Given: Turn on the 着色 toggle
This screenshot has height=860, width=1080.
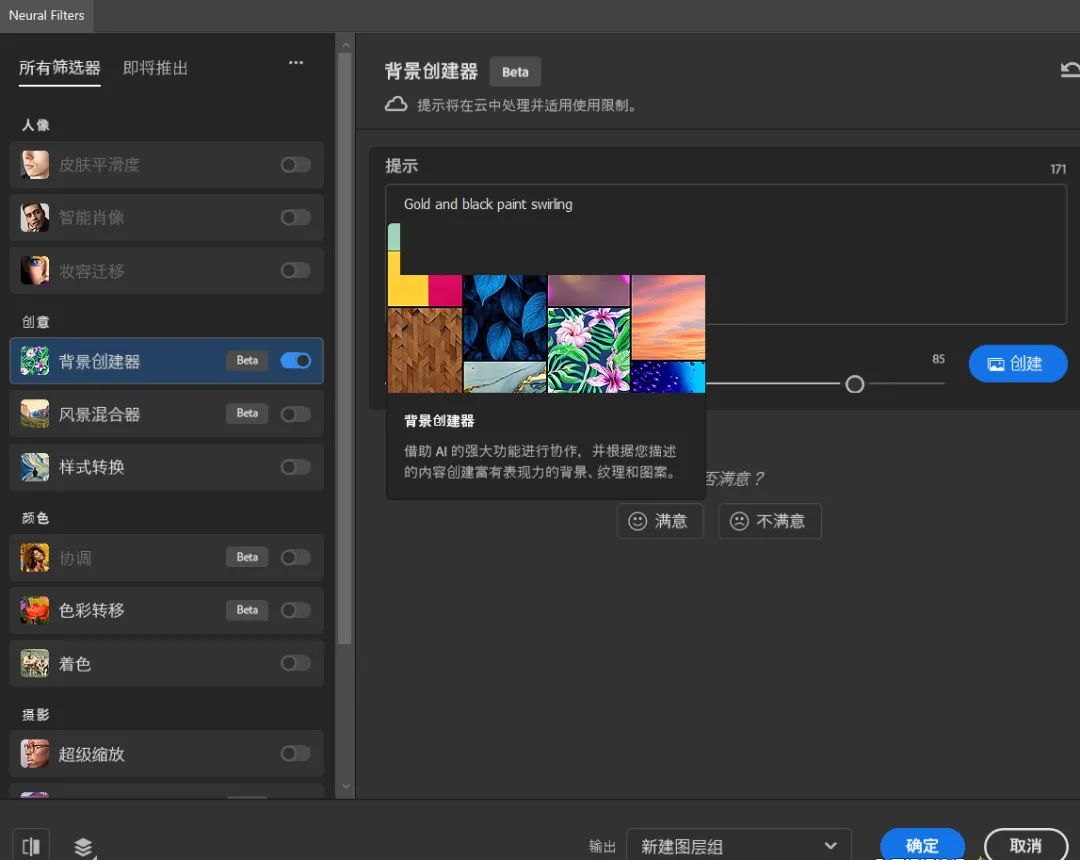Looking at the screenshot, I should click(295, 663).
